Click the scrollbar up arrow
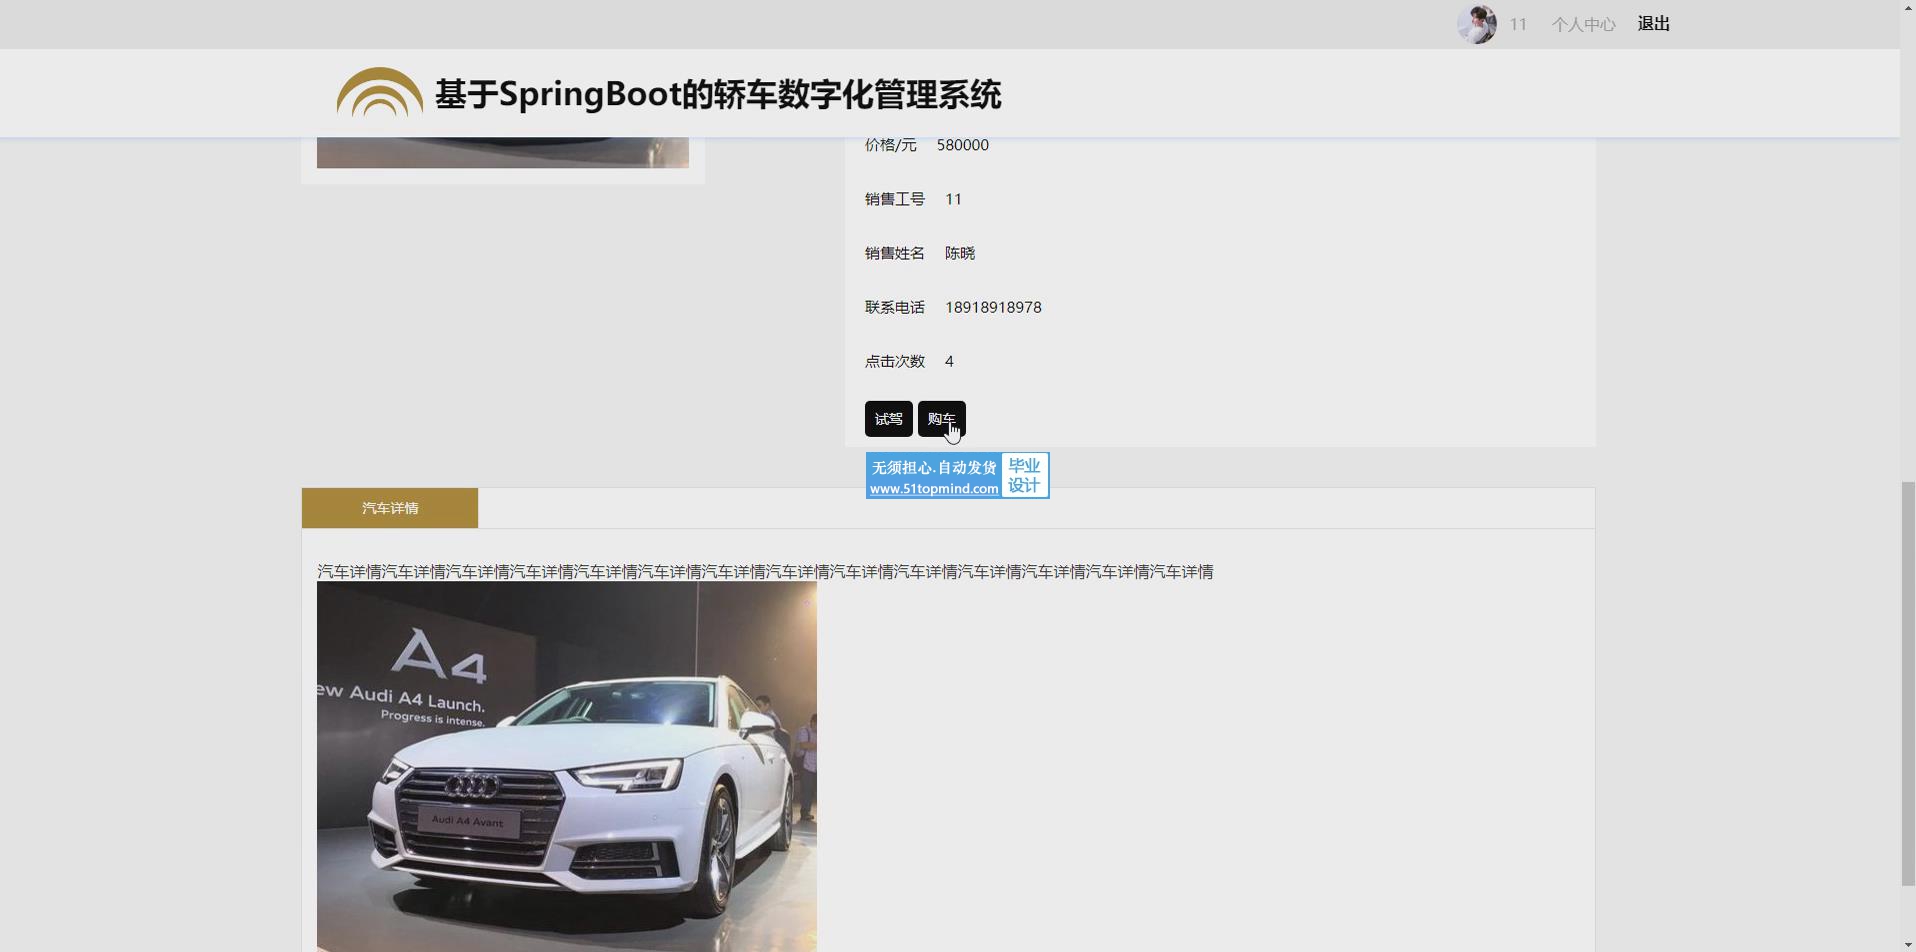The width and height of the screenshot is (1916, 952). 1907,7
